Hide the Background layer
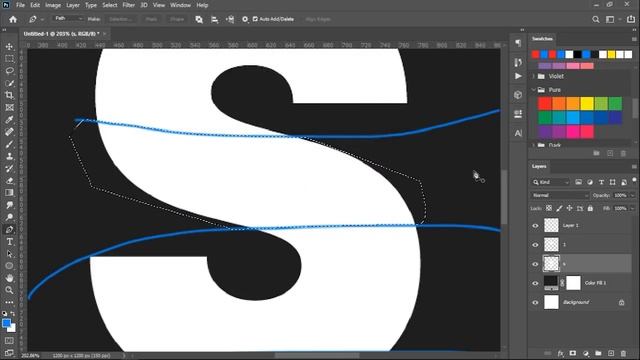 [536, 302]
